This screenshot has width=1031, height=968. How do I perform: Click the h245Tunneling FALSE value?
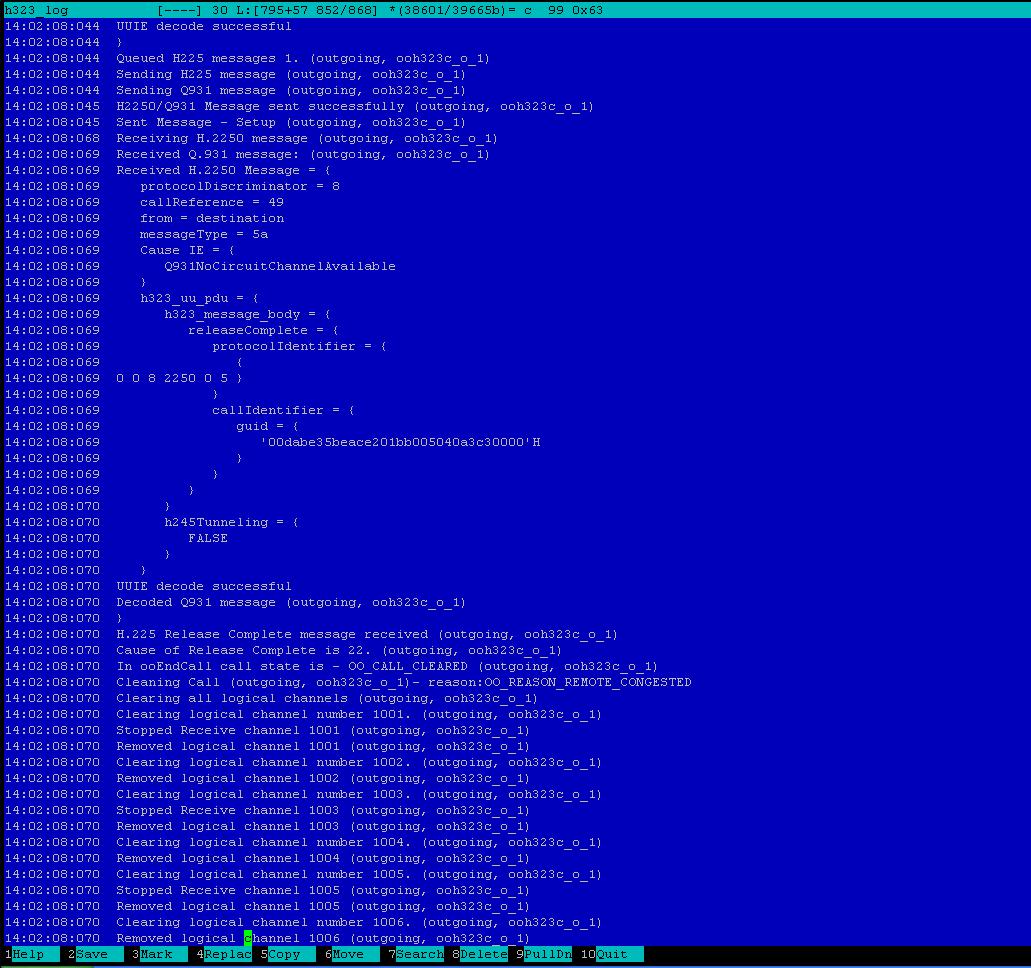click(x=208, y=538)
